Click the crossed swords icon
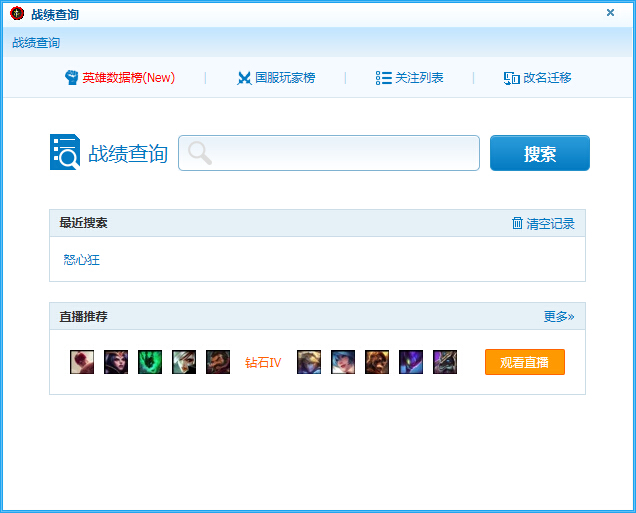This screenshot has height=513, width=636. pyautogui.click(x=244, y=78)
